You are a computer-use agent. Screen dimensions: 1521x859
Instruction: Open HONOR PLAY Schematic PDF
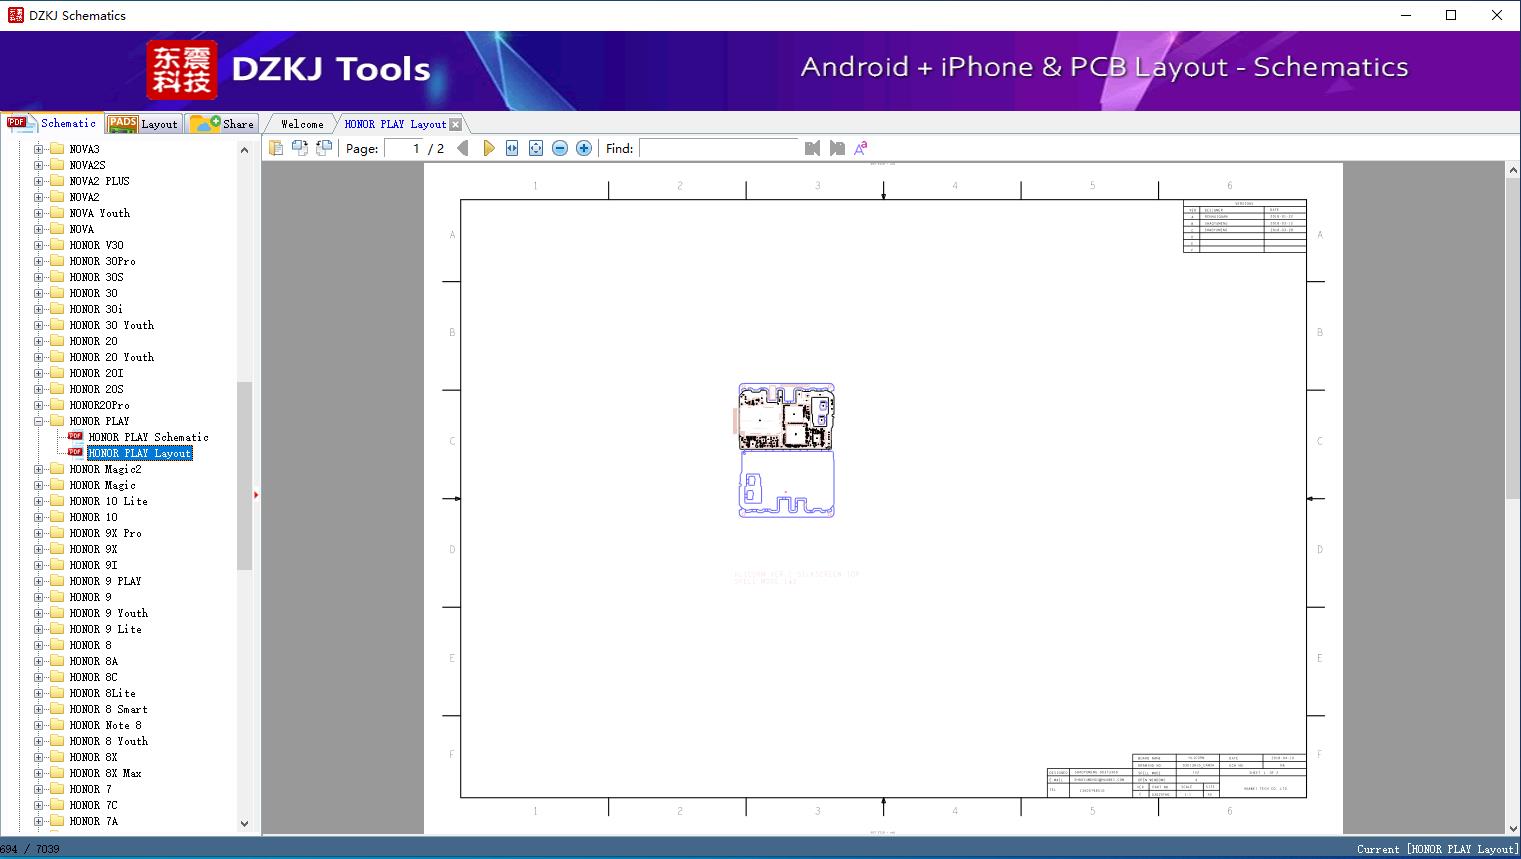point(148,437)
